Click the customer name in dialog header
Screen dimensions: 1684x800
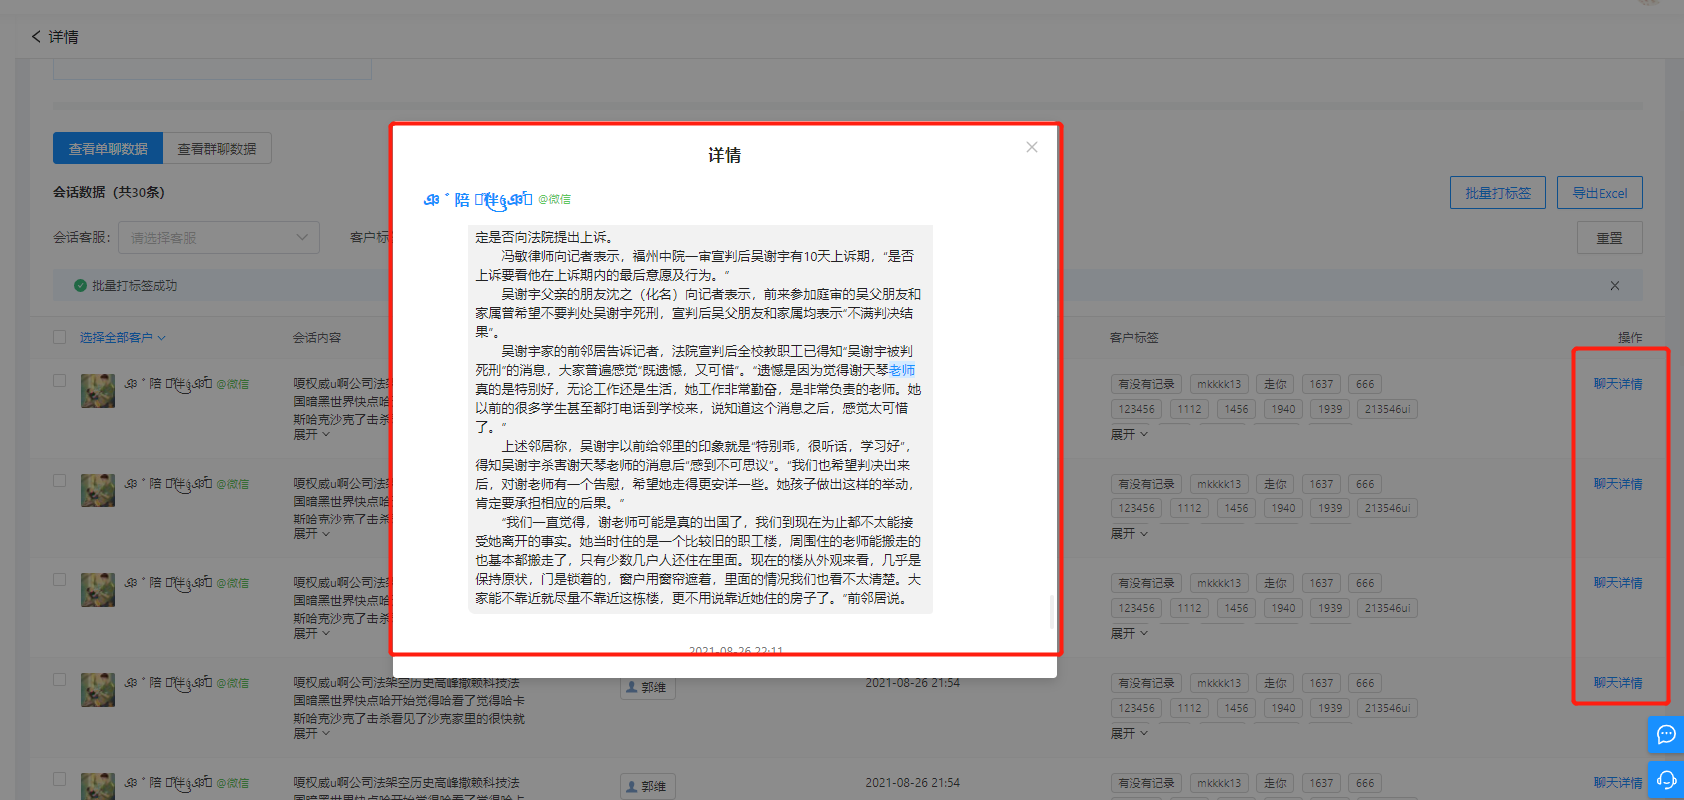point(477,199)
